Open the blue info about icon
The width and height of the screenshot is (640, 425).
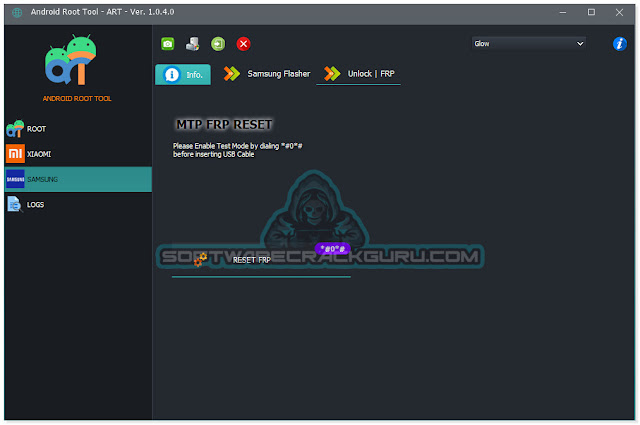pyautogui.click(x=620, y=44)
